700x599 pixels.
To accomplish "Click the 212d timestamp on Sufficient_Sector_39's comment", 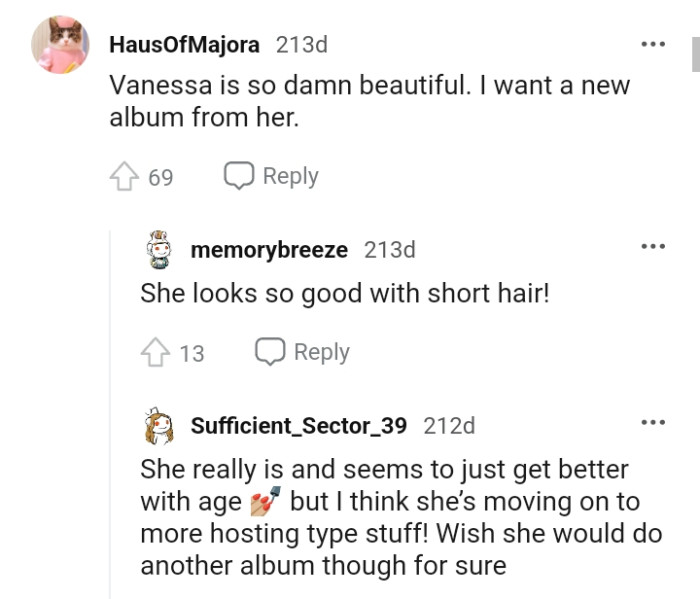I will click(x=449, y=425).
